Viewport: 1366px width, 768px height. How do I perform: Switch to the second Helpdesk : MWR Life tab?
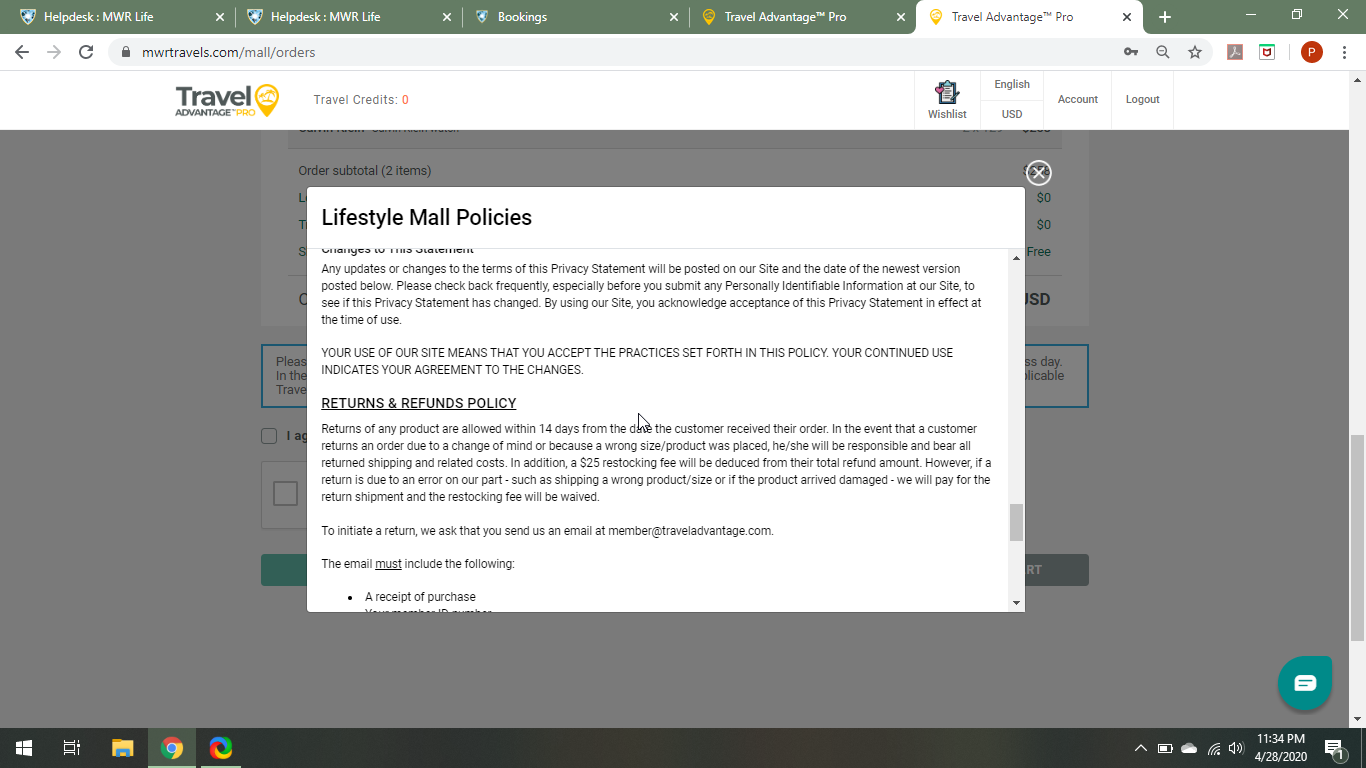(x=348, y=17)
